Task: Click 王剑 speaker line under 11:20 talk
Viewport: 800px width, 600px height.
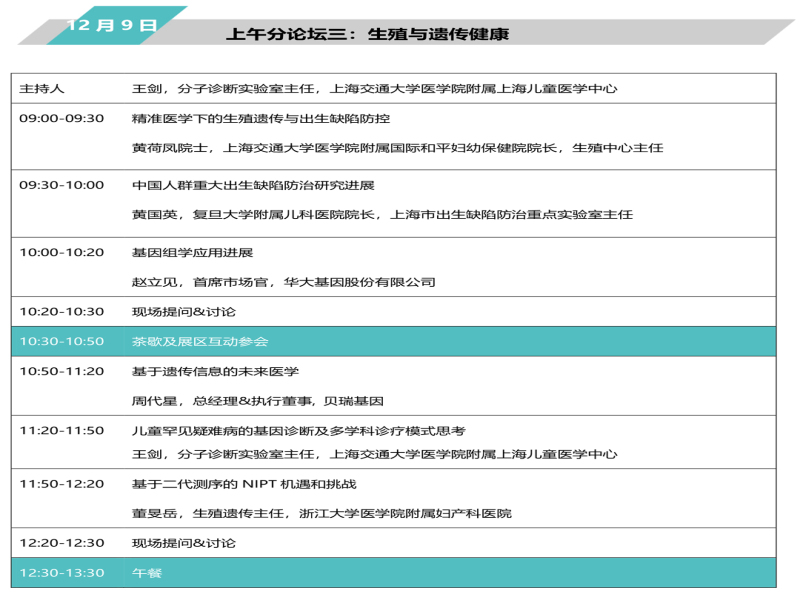Action: [x=374, y=454]
